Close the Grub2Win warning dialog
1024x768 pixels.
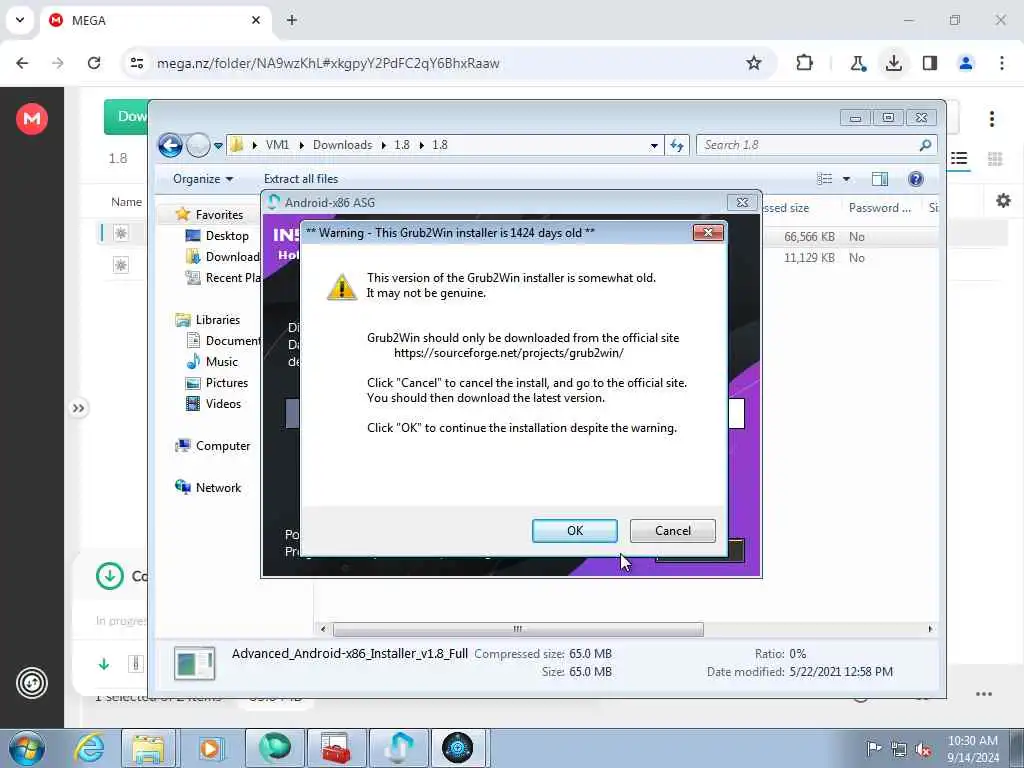[708, 232]
